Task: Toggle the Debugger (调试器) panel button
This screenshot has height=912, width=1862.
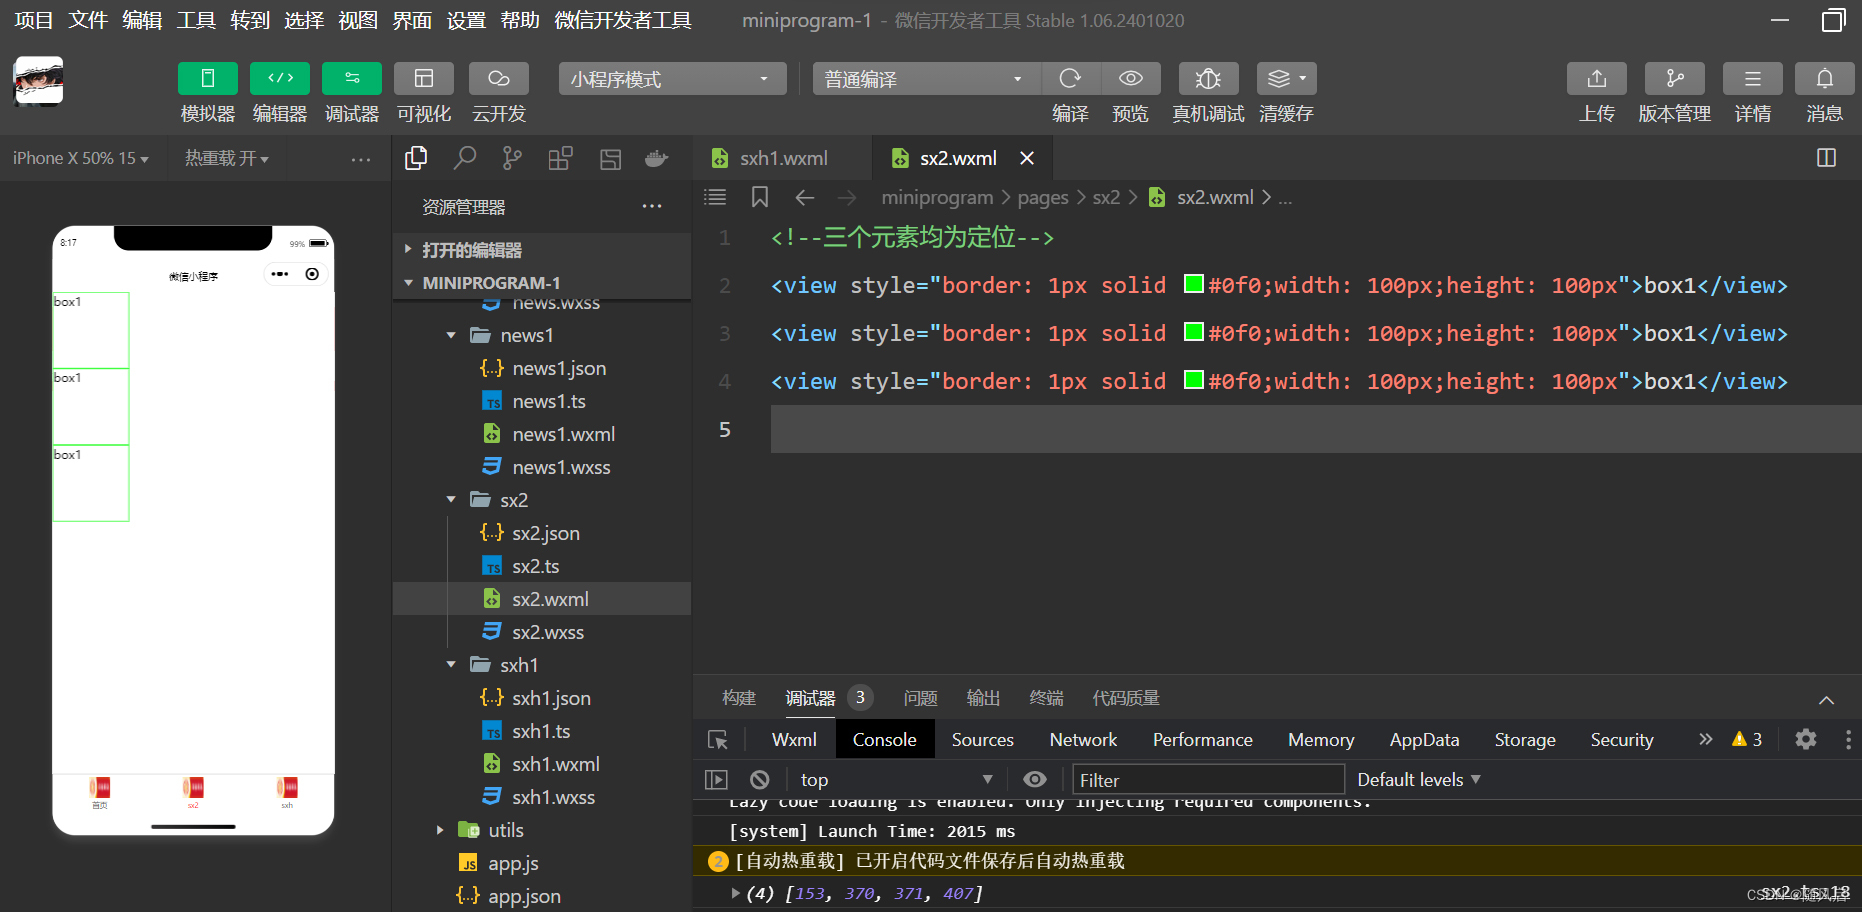Action: [x=352, y=79]
